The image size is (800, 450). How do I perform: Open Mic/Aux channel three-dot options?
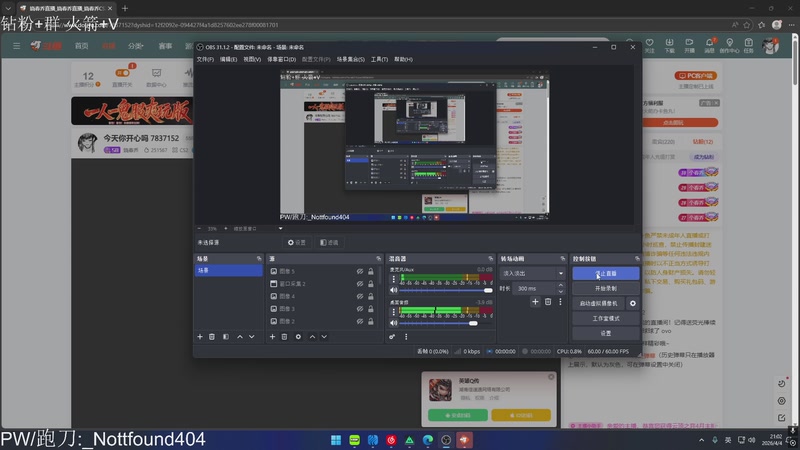393,279
